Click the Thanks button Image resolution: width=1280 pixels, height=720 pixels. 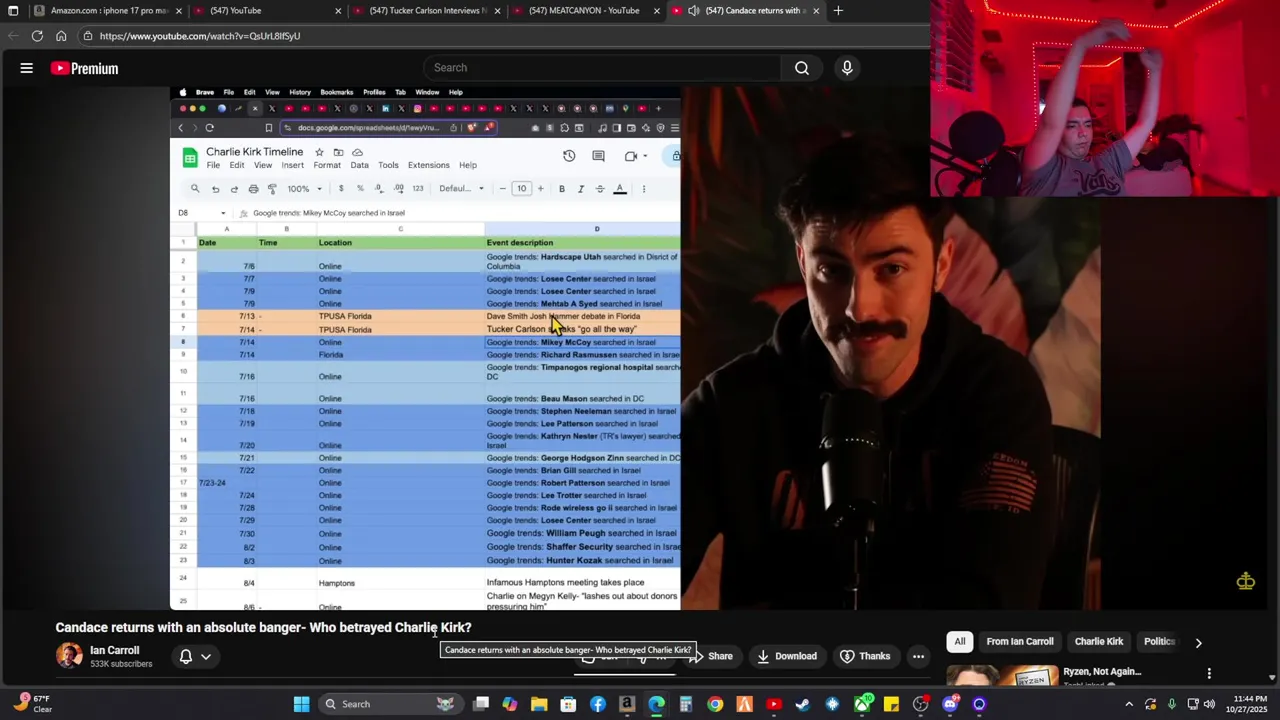tap(865, 656)
